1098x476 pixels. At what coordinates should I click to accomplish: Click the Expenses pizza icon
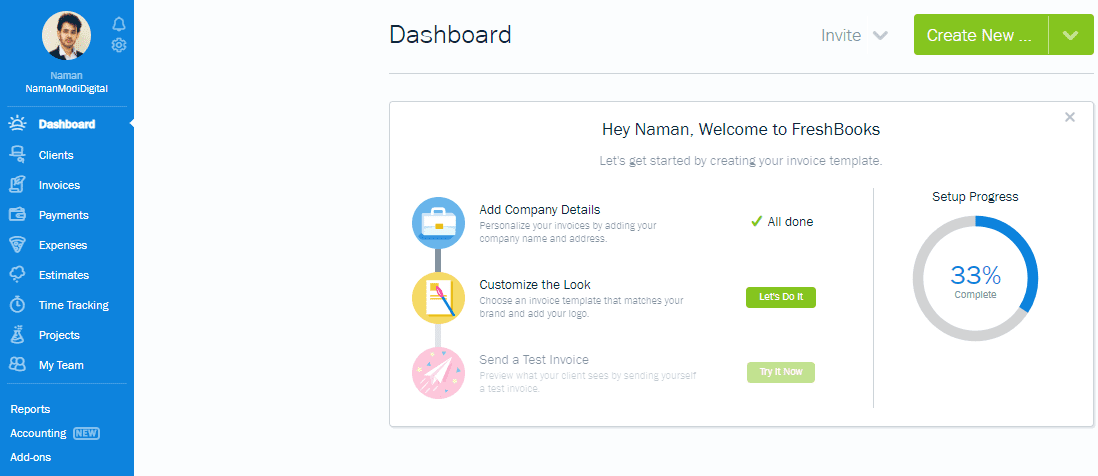tap(17, 245)
